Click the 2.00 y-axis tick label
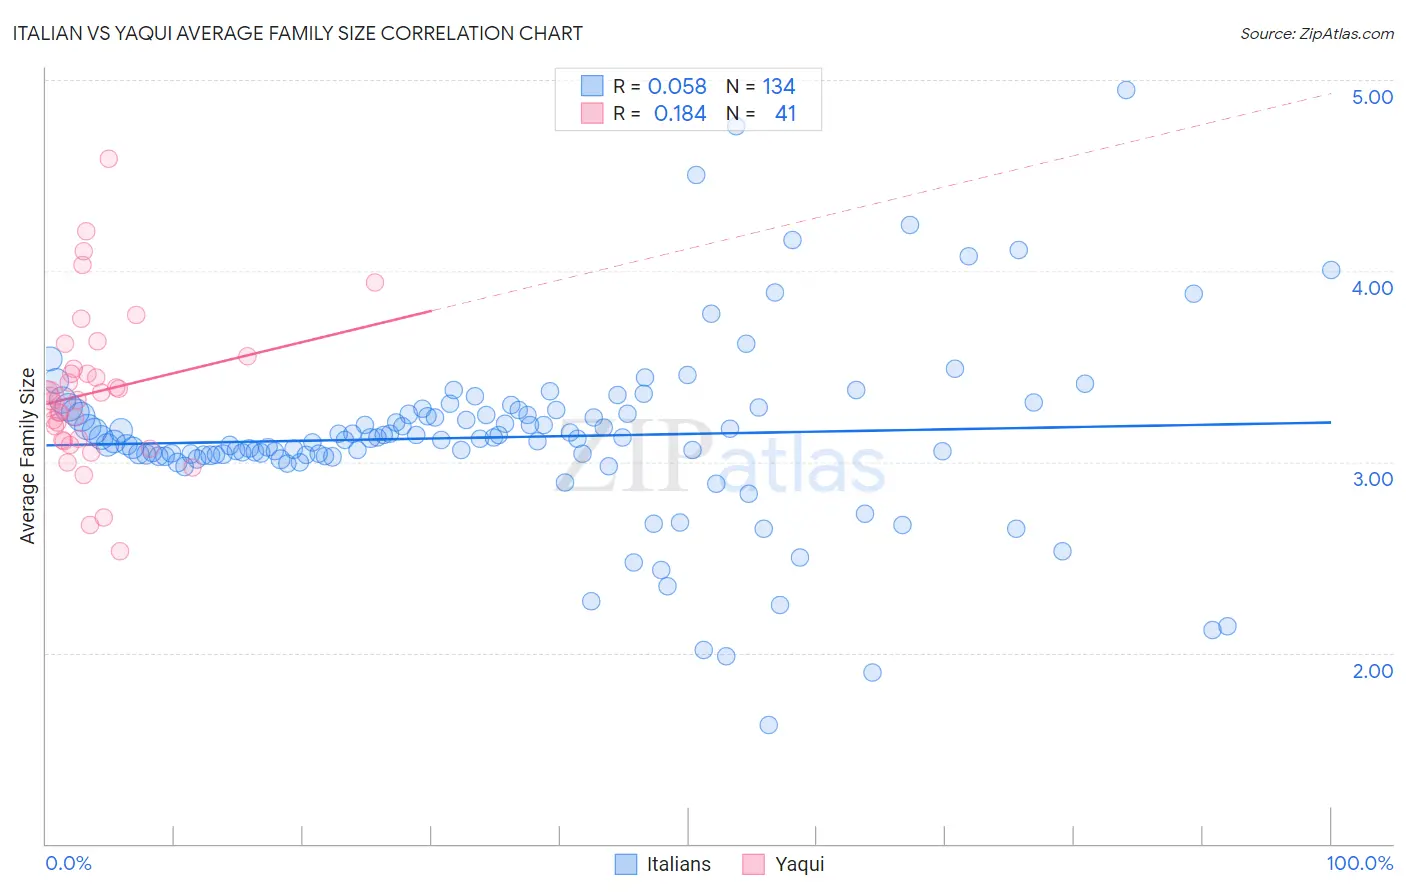This screenshot has height=892, width=1406. click(x=1373, y=671)
